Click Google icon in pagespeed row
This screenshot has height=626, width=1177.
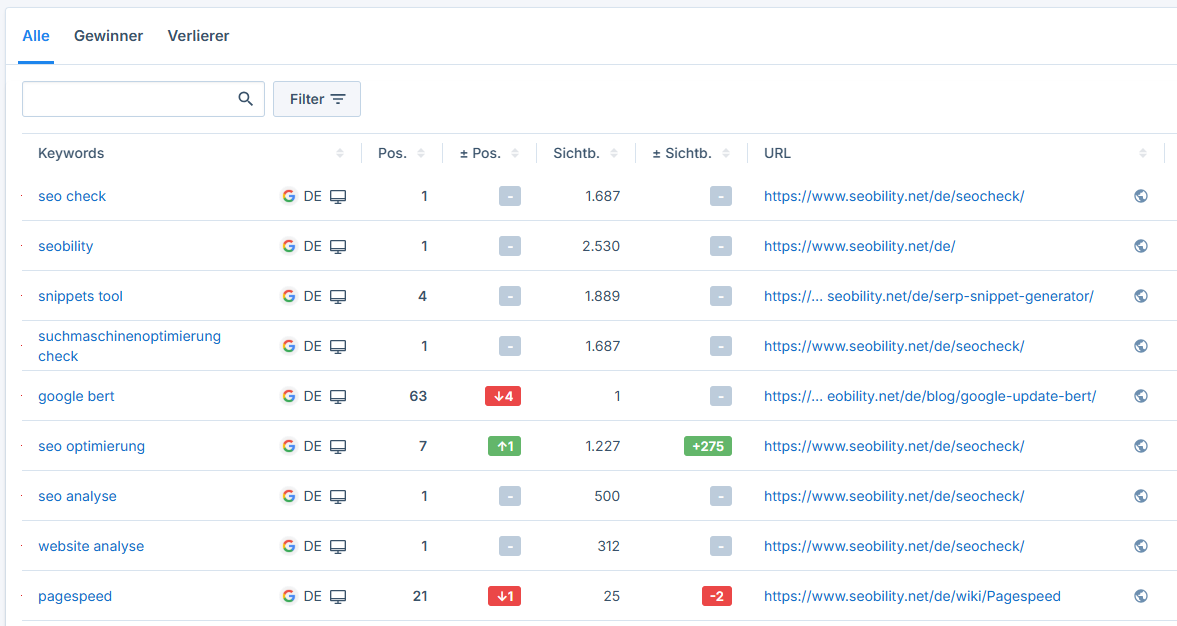pyautogui.click(x=289, y=596)
